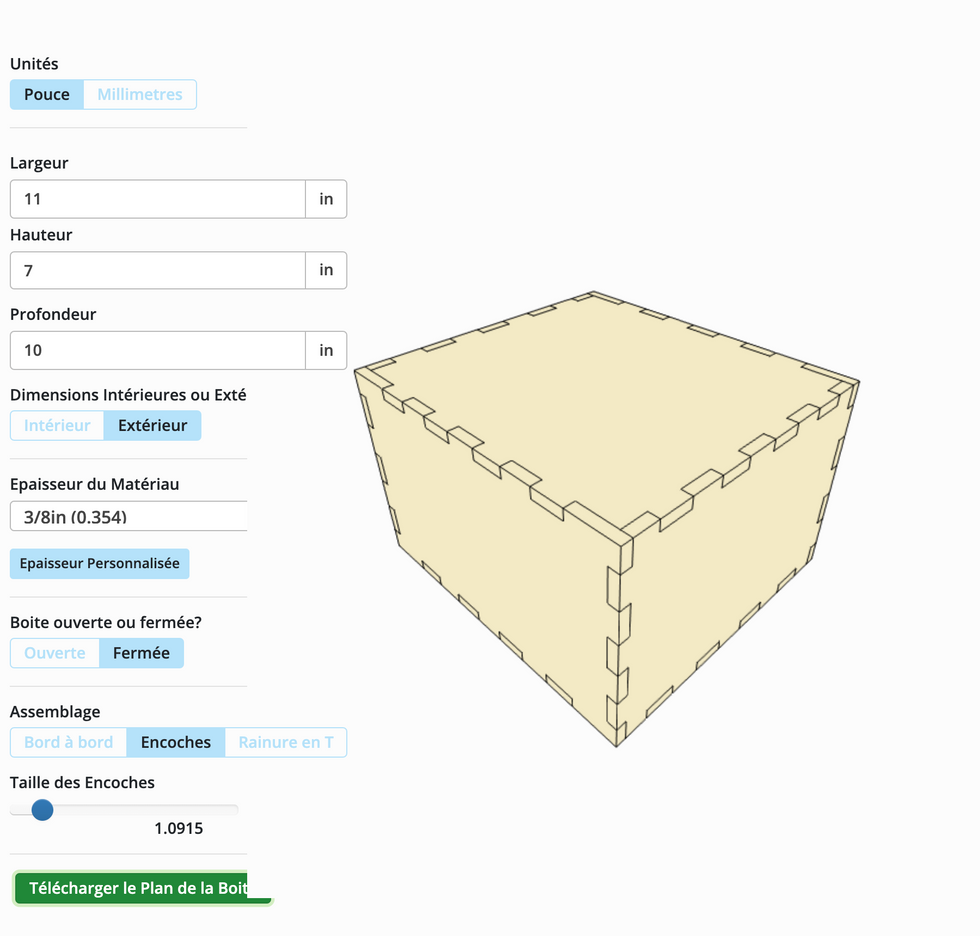Click 'Boite ouverte ou fermée?' label
980x936 pixels.
coord(106,622)
